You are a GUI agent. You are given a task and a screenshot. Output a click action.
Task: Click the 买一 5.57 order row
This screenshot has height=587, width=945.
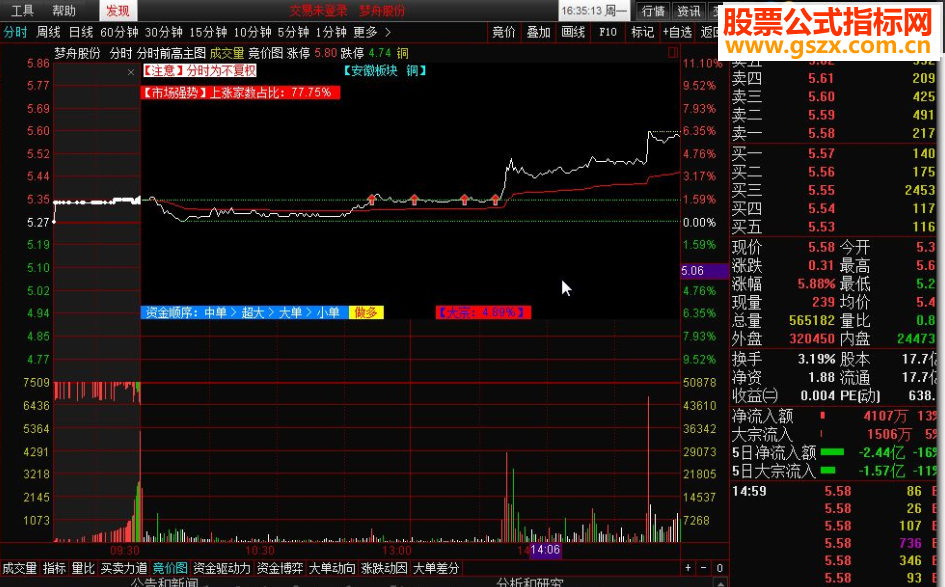(x=834, y=154)
